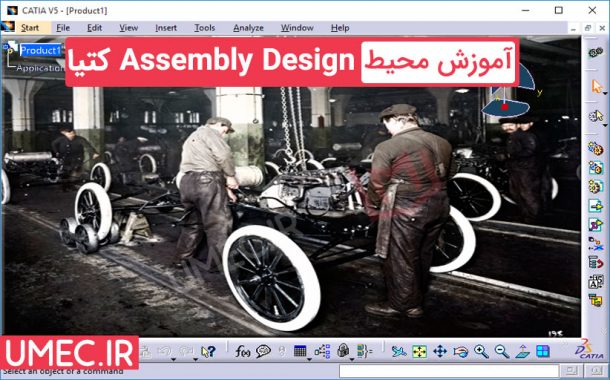This screenshot has height=380, width=610.
Task: Close the Product1 document window
Action: pos(602,28)
